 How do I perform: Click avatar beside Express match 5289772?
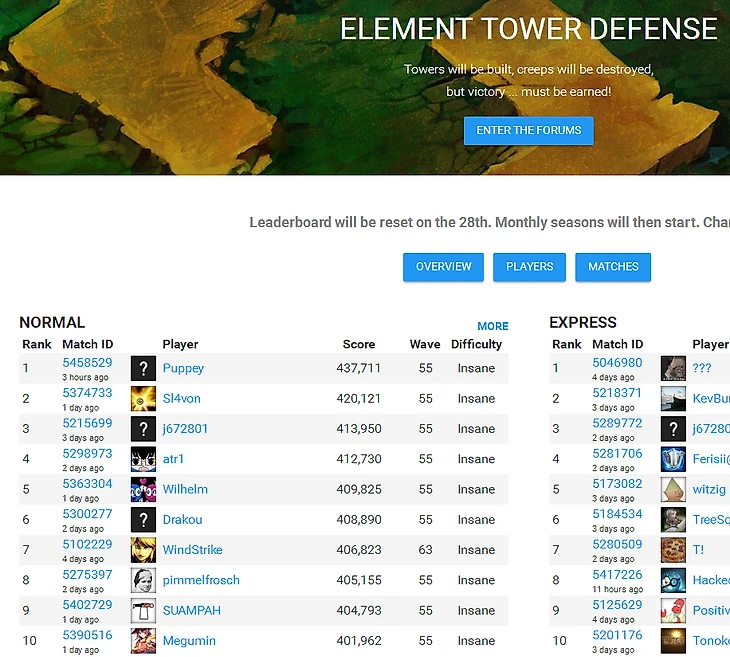coord(673,429)
